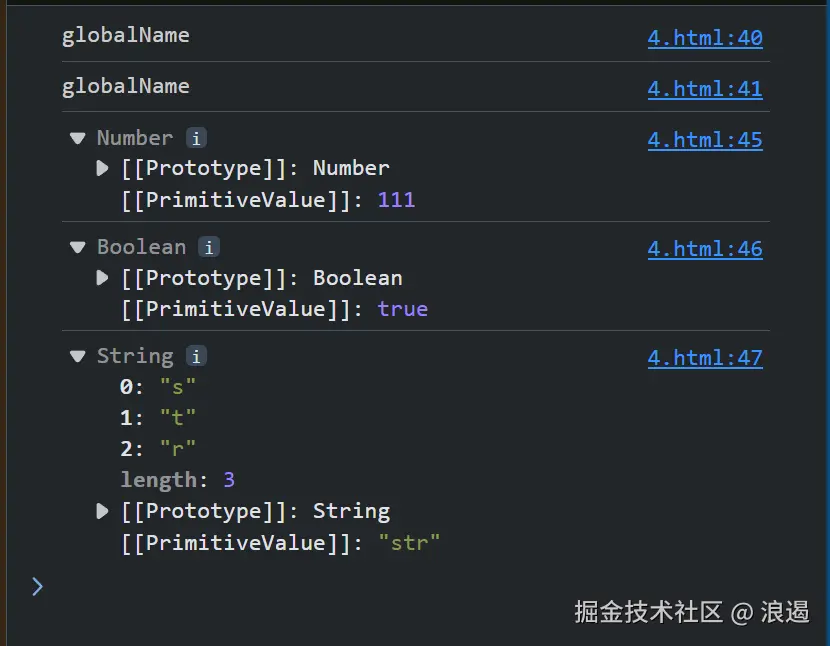Click the info icon beside Boolean

208,247
